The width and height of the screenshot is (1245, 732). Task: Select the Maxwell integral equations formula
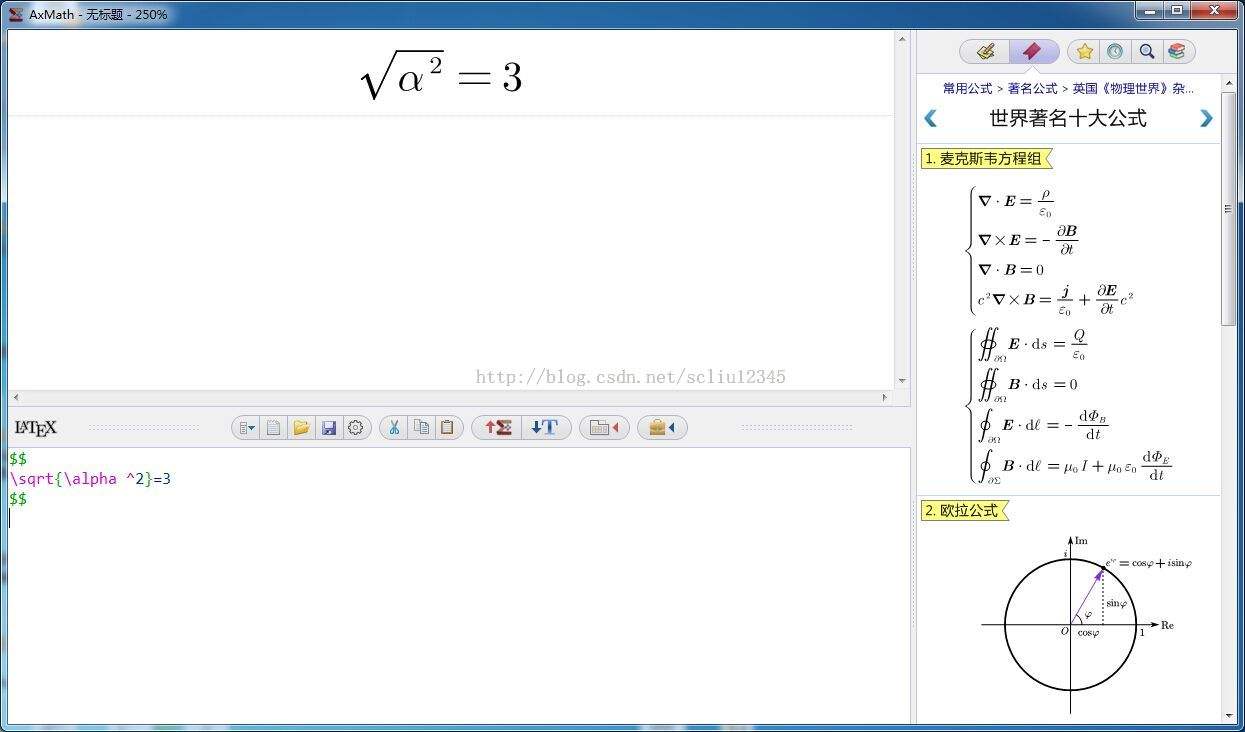(x=1068, y=405)
